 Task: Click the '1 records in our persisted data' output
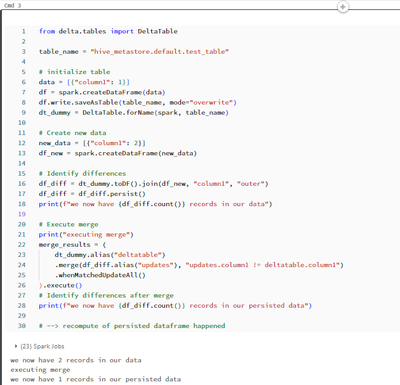pyautogui.click(x=119, y=379)
